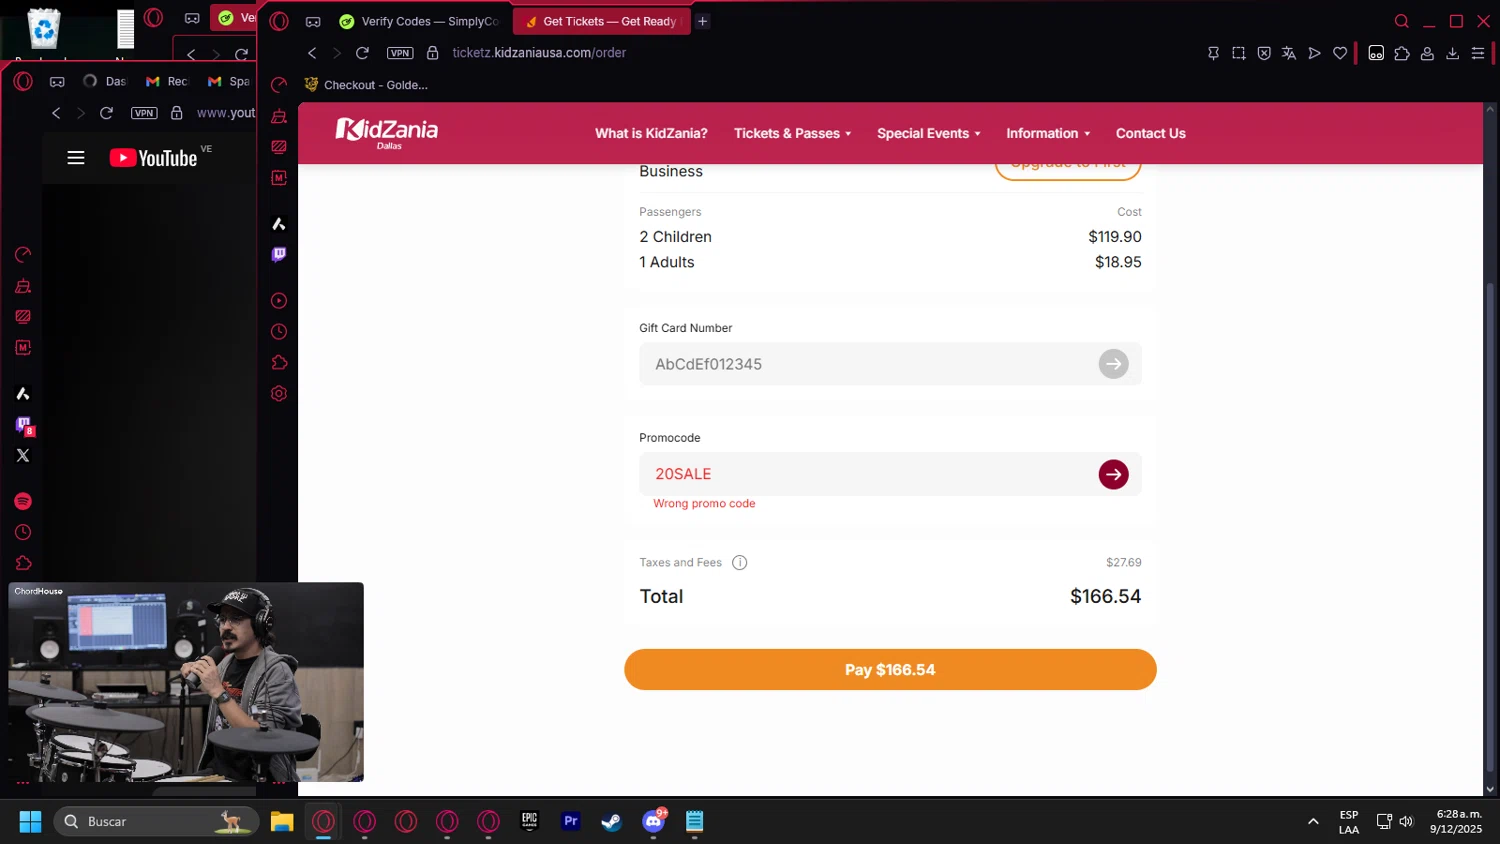Select the Get Tickets — Get Ready tab
The width and height of the screenshot is (1500, 844).
601,21
